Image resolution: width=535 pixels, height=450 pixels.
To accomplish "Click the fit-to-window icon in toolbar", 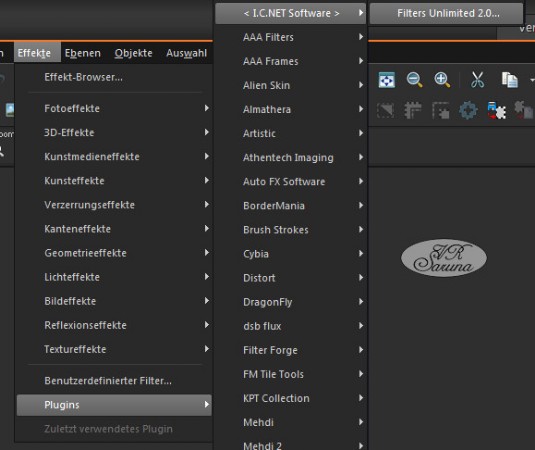I will [x=387, y=80].
